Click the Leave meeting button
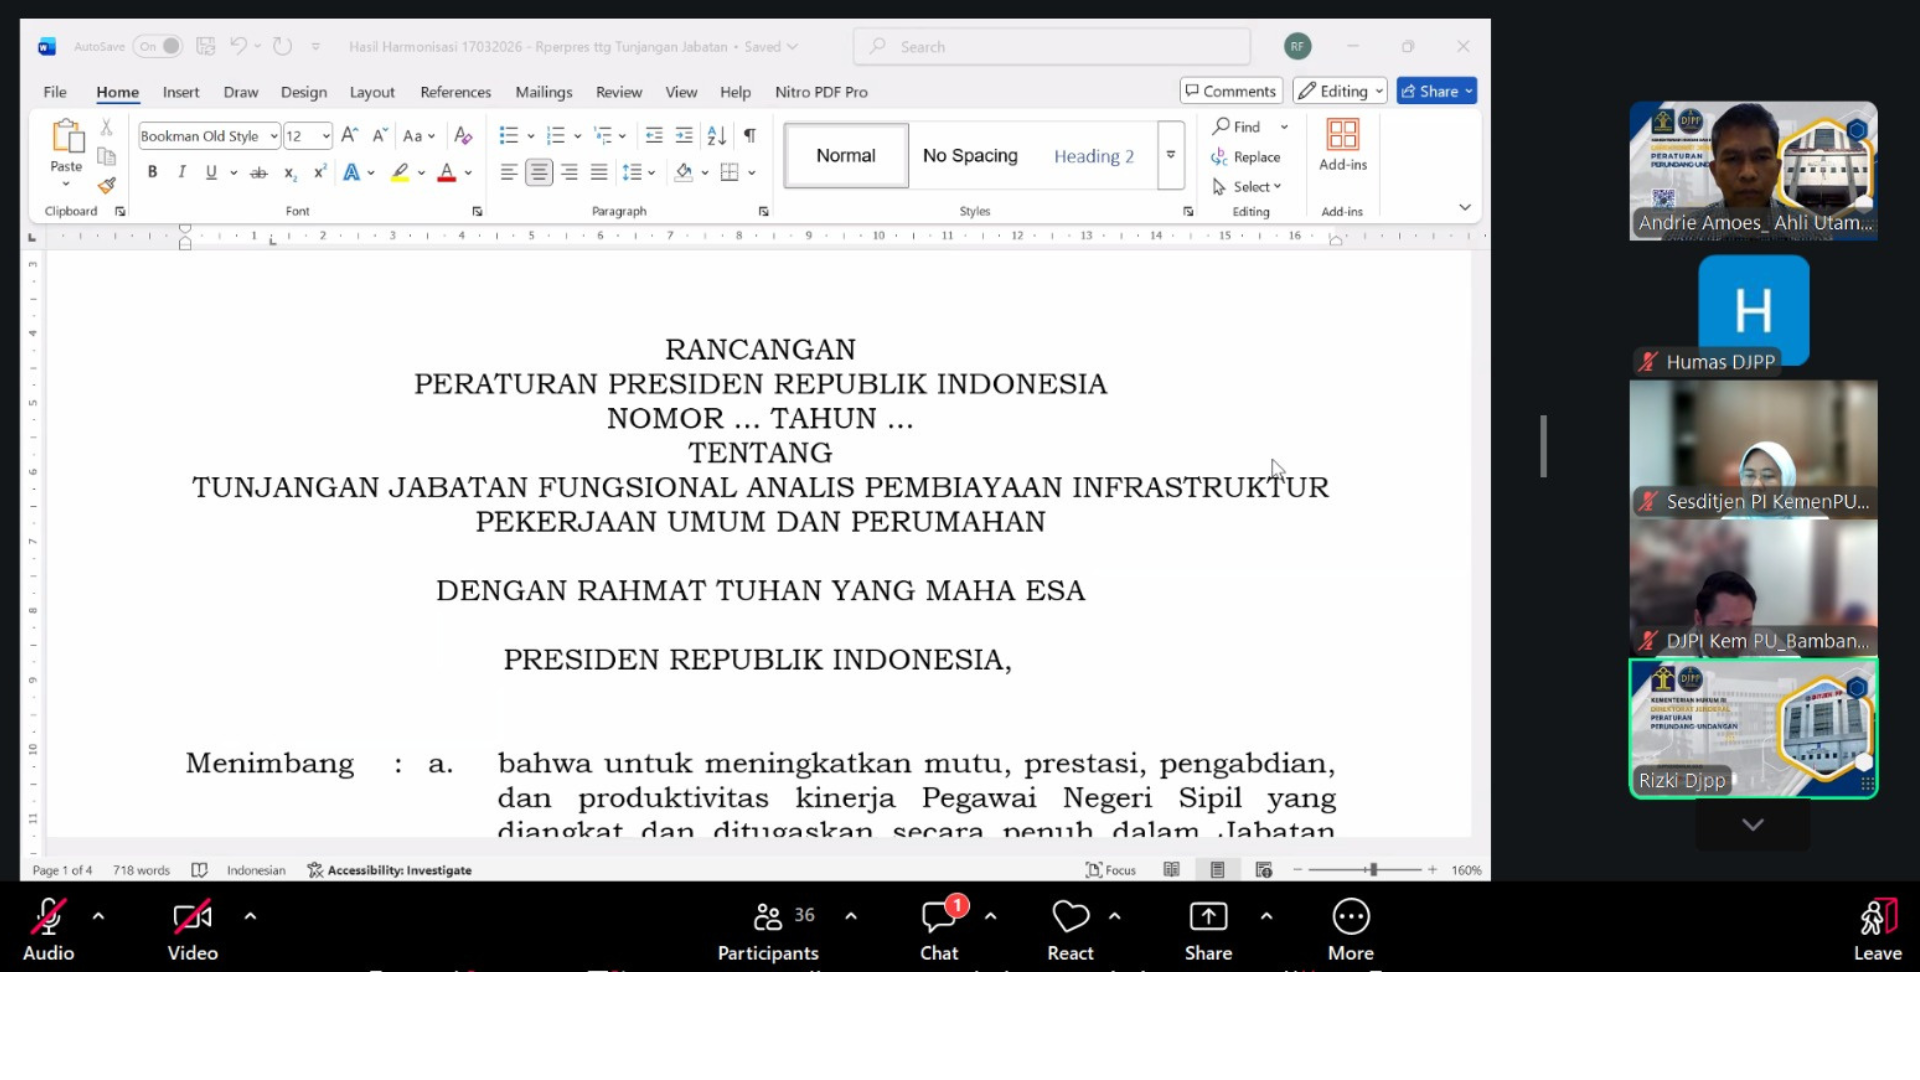This screenshot has height=1080, width=1920. [1877, 929]
